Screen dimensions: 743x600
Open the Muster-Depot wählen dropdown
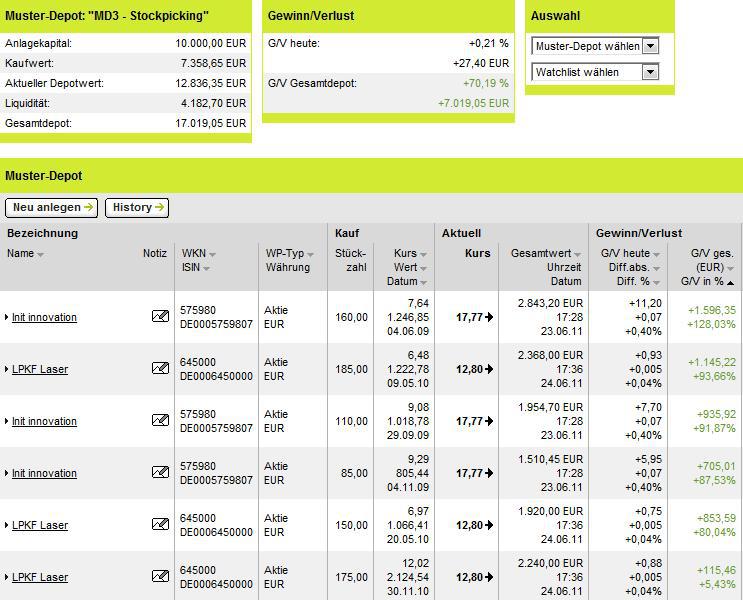(651, 46)
